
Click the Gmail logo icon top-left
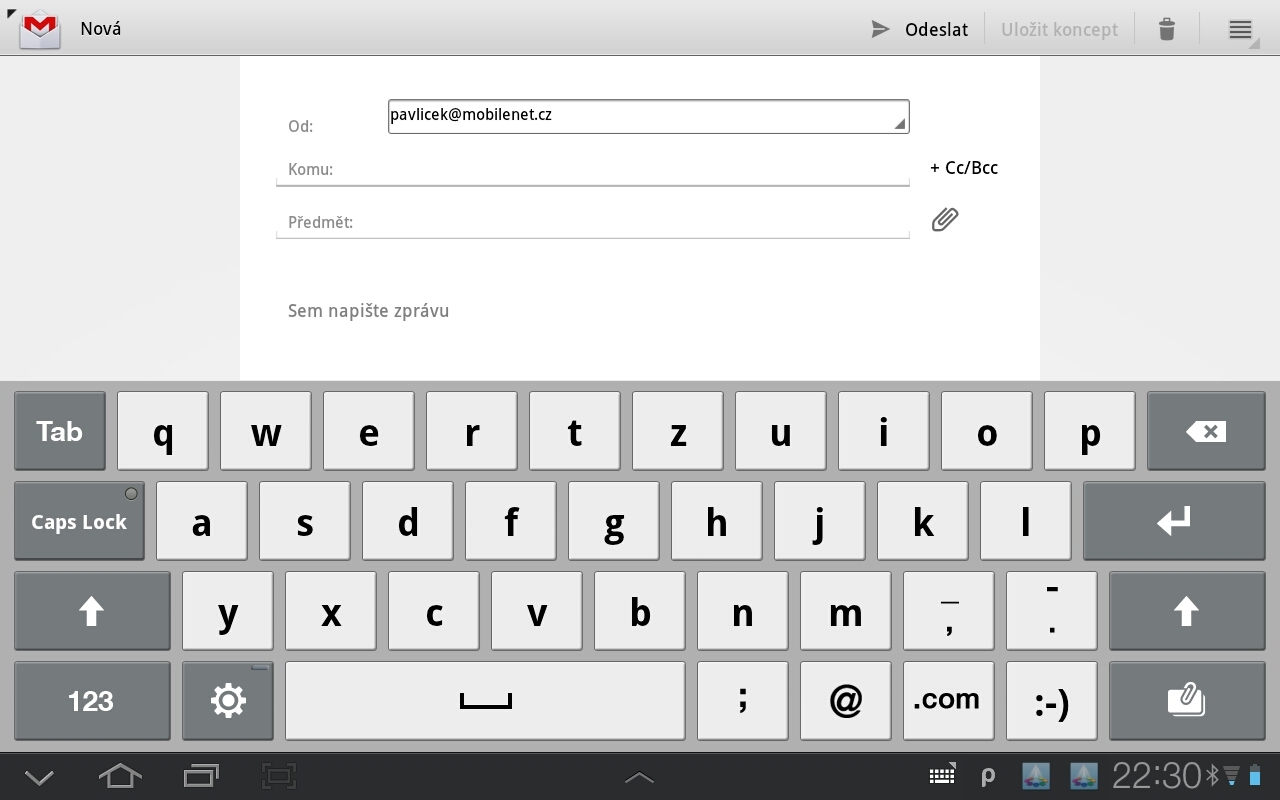pyautogui.click(x=38, y=29)
